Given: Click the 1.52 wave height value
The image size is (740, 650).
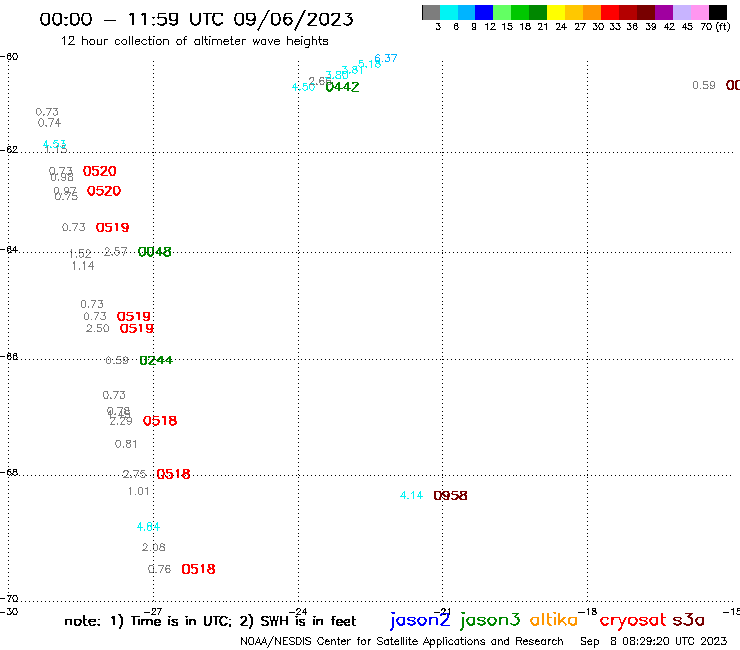Looking at the screenshot, I should click(x=80, y=254).
